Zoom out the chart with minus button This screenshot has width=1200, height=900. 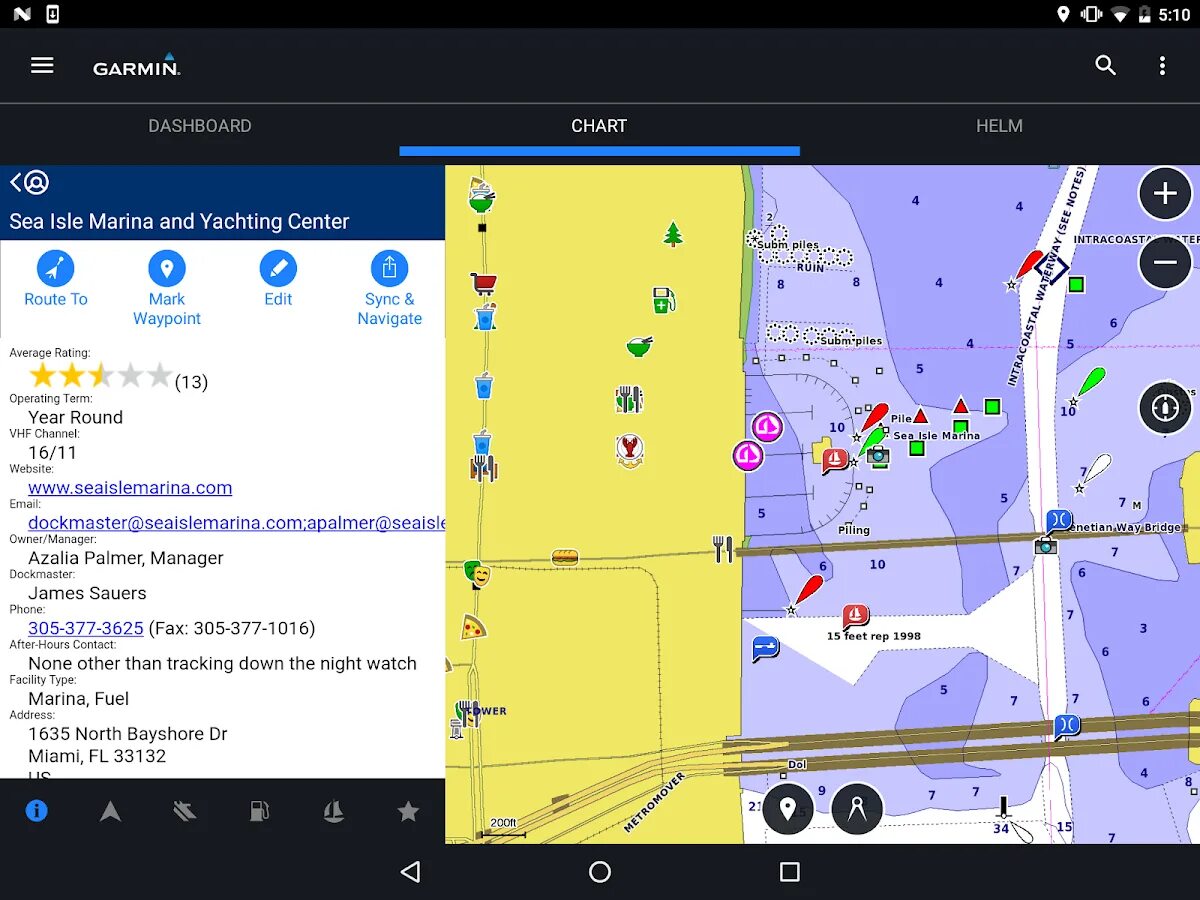1165,263
